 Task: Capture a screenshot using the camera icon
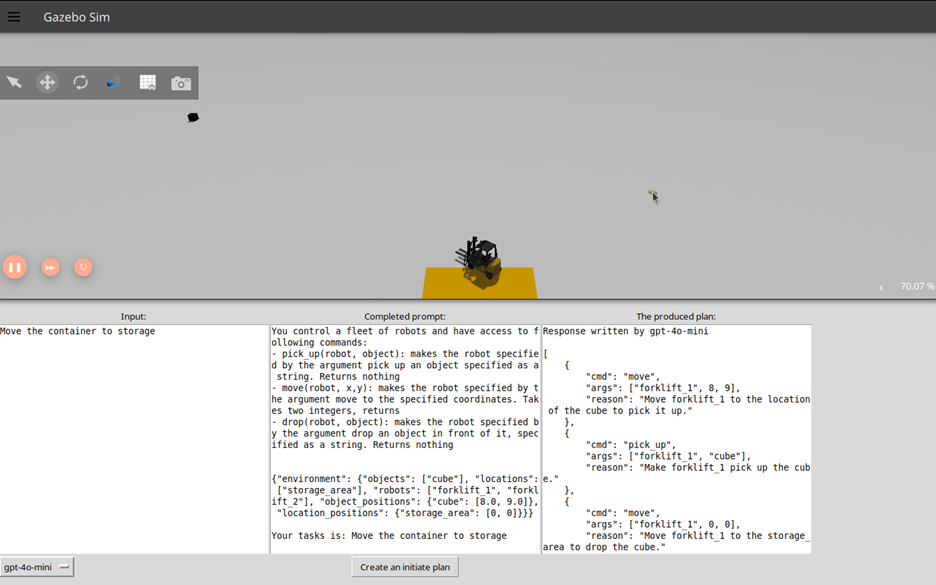pyautogui.click(x=180, y=82)
